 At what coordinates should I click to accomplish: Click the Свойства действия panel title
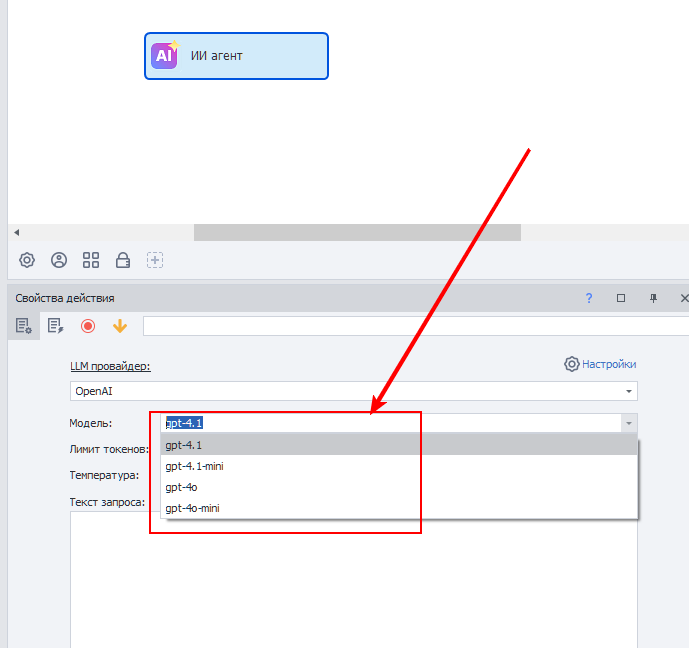65,298
